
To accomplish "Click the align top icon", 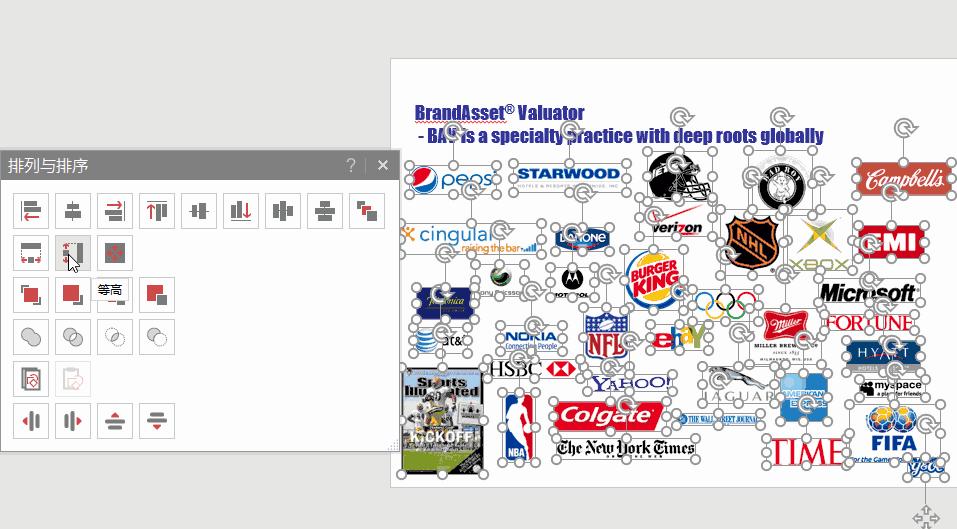I will pos(157,211).
